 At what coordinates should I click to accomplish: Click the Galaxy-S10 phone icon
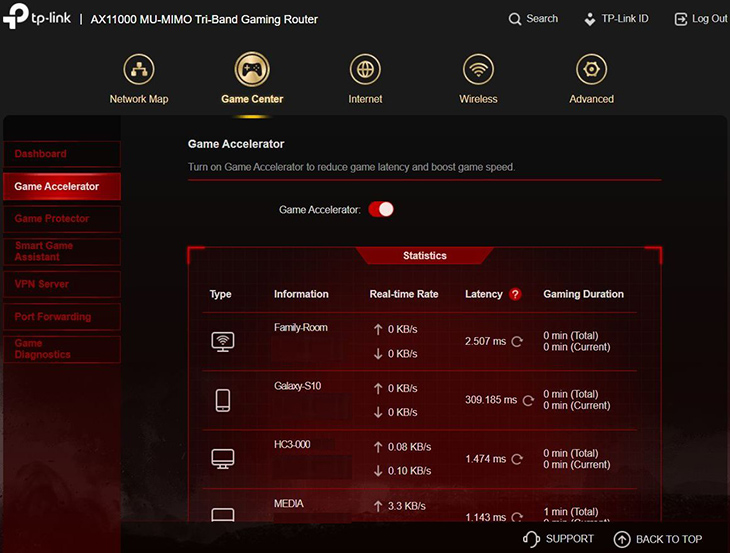click(223, 400)
